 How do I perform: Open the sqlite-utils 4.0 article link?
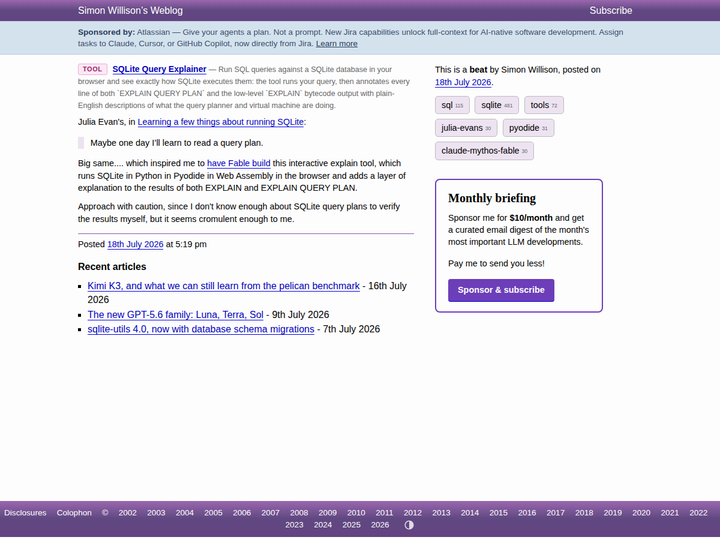tap(201, 329)
